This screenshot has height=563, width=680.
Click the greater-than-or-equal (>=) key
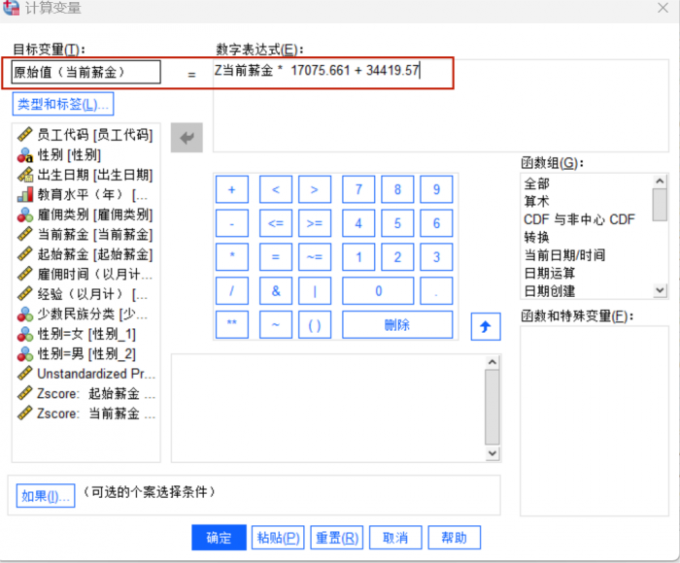pos(315,223)
